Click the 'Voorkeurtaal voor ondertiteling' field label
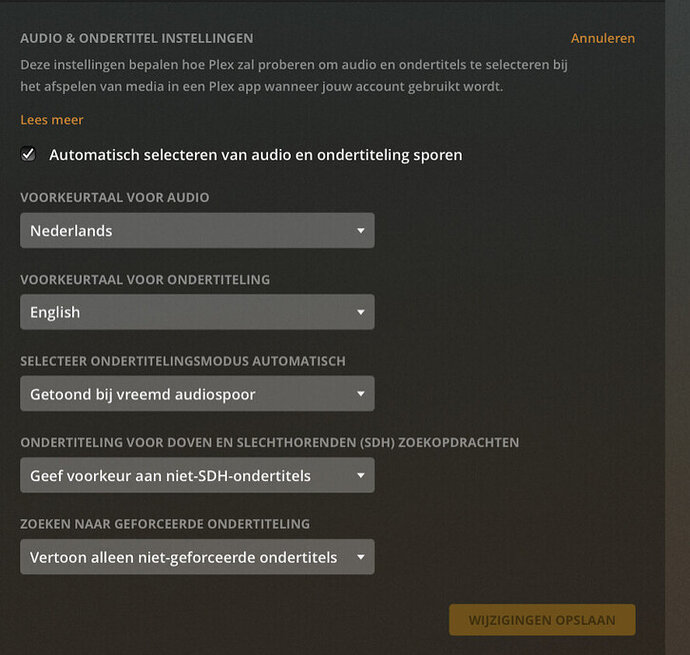This screenshot has height=655, width=690. (x=145, y=280)
